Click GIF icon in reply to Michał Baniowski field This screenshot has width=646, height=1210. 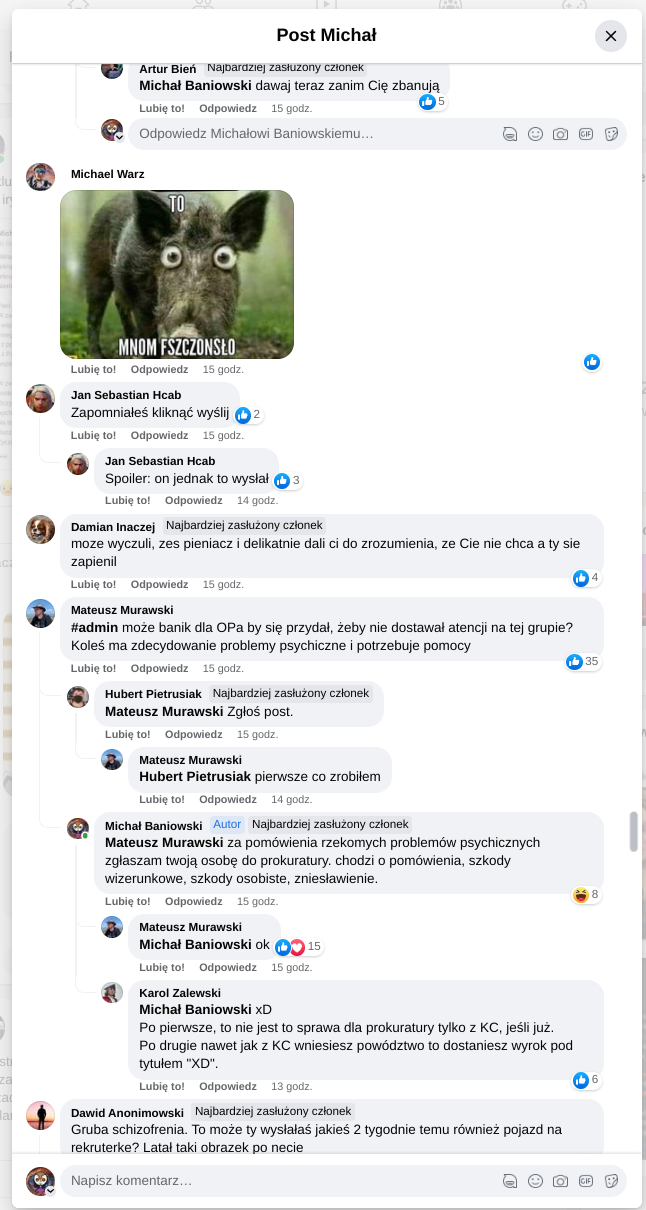[x=586, y=134]
